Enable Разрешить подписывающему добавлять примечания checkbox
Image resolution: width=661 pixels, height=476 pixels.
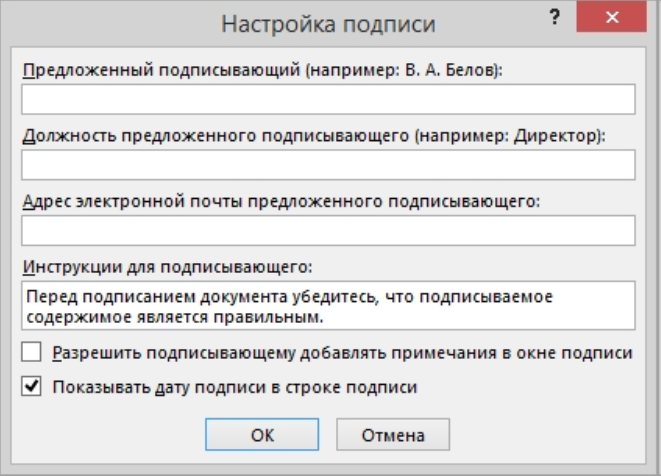[x=31, y=353]
